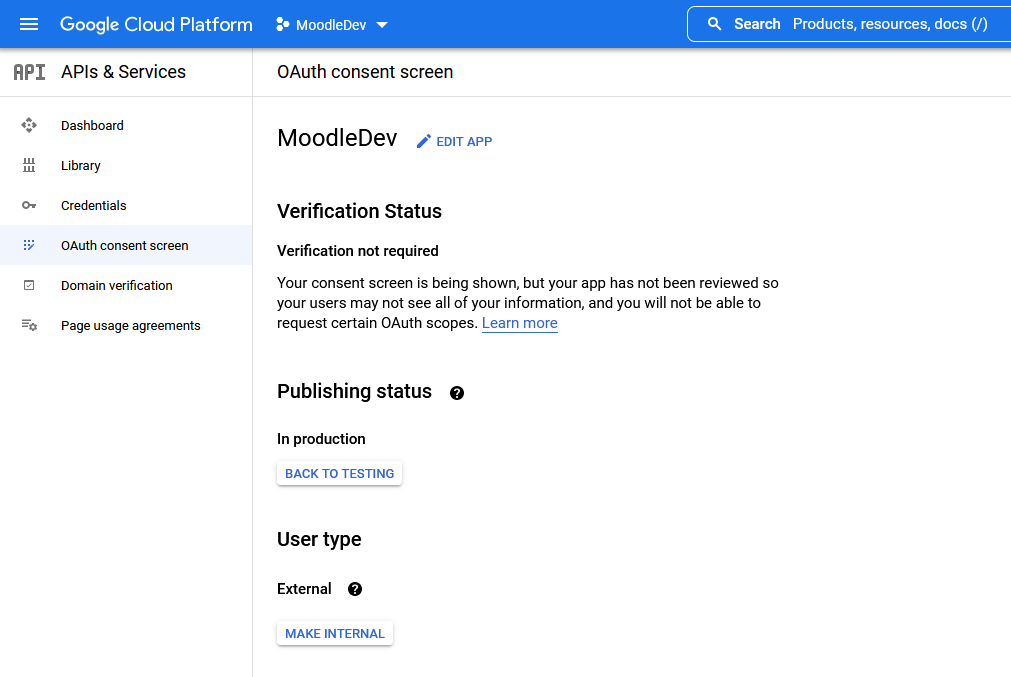1011x677 pixels.
Task: Click the Dashboard sidebar icon
Action: (x=29, y=125)
